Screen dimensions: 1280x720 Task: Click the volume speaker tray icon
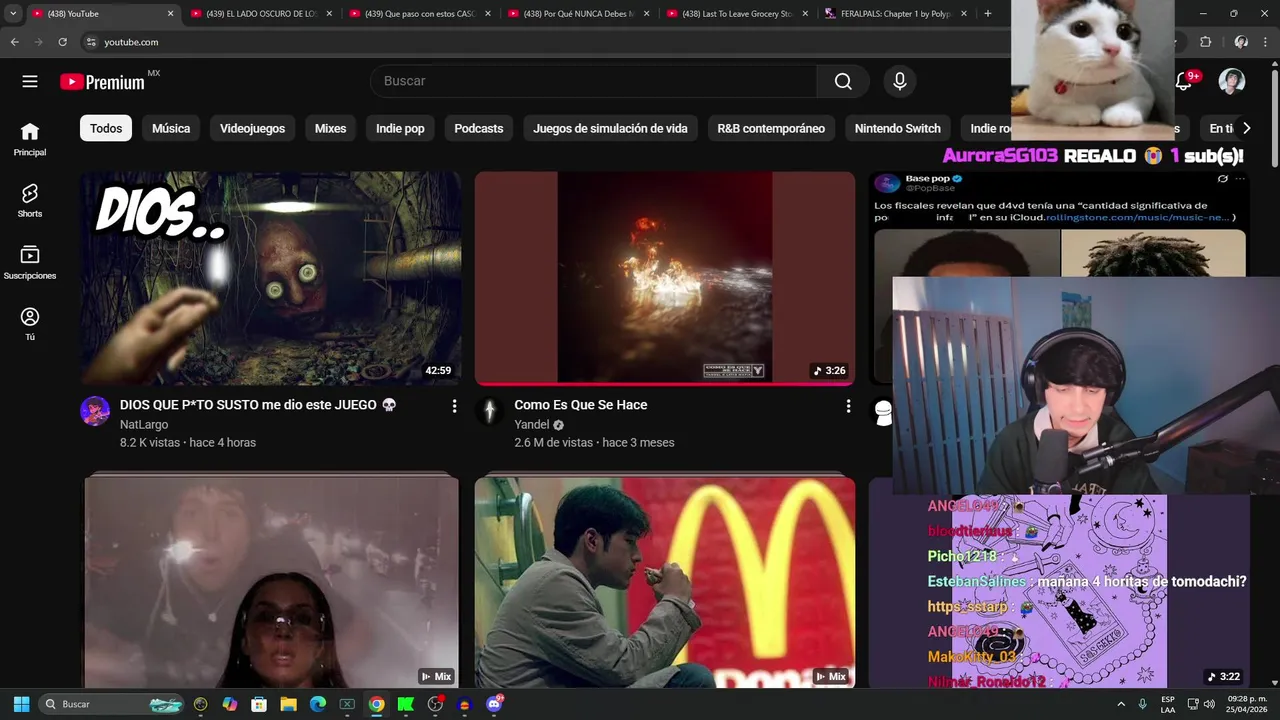pyautogui.click(x=1209, y=704)
